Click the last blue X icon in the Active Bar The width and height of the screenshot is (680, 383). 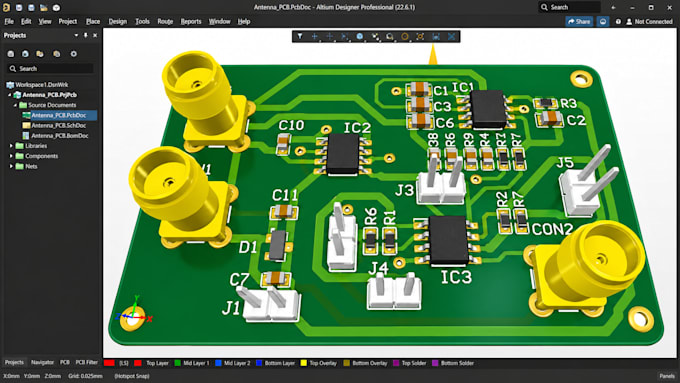pos(451,36)
